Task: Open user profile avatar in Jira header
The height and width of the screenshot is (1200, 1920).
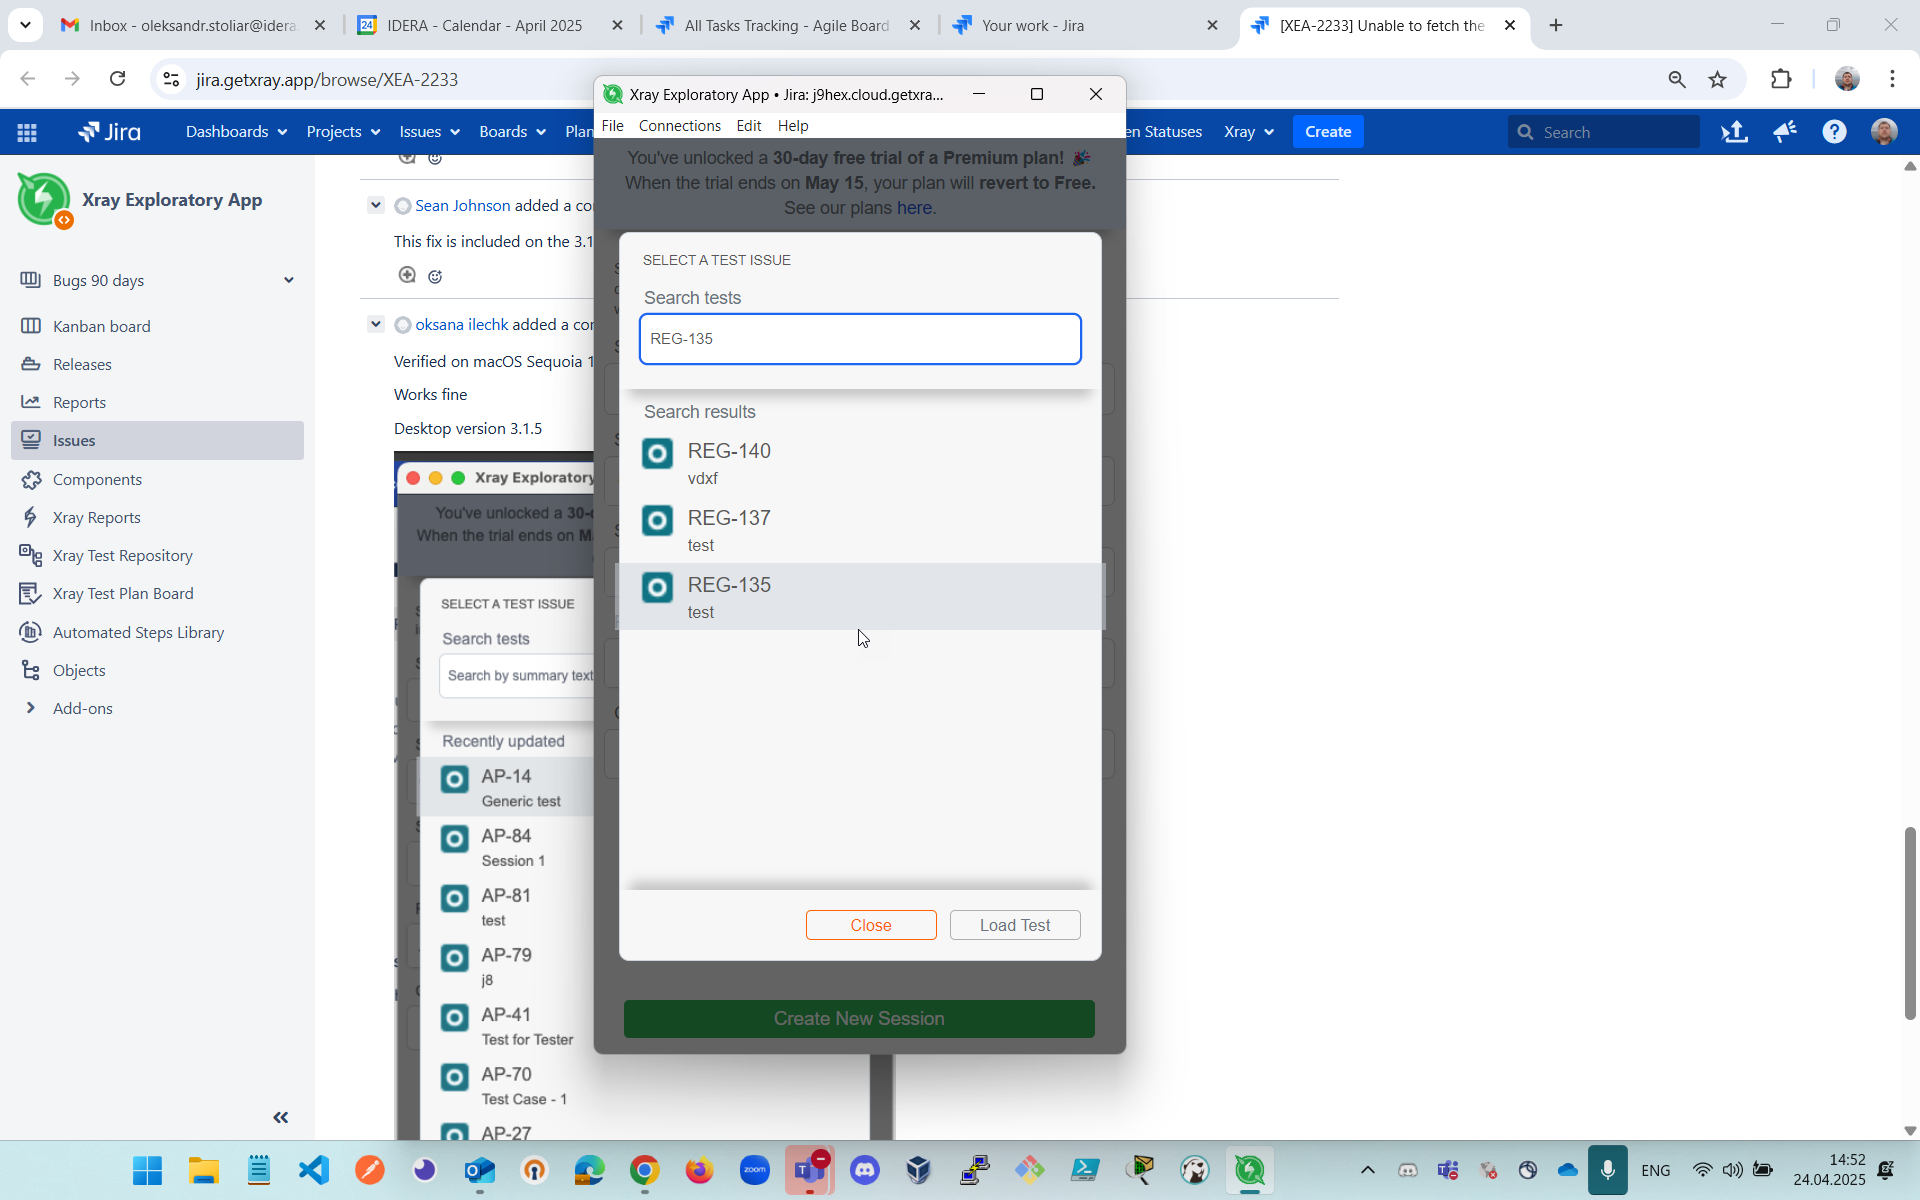Action: point(1884,132)
